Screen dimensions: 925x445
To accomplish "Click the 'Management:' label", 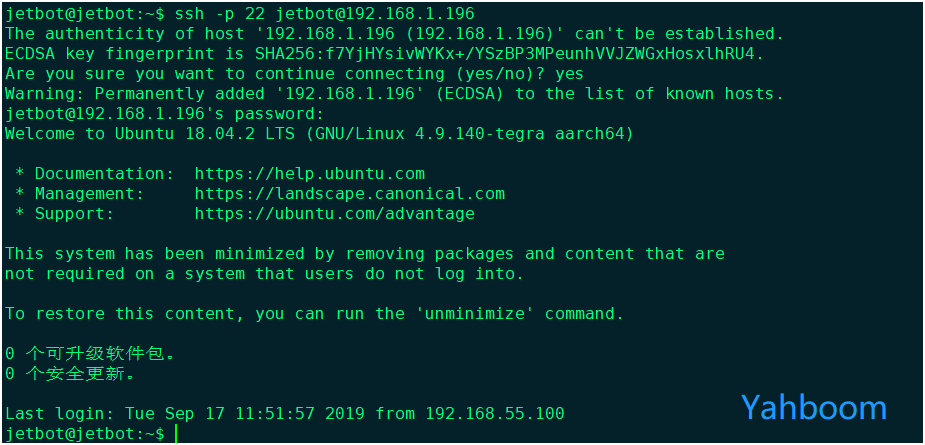I will coord(90,194).
